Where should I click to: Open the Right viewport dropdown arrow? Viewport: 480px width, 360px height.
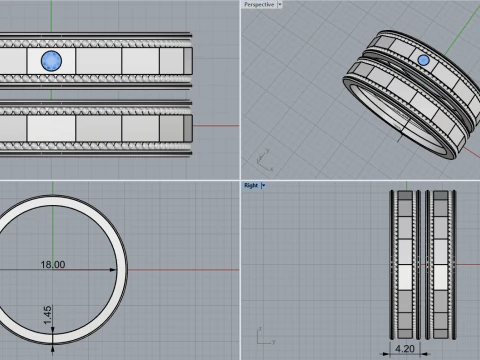coord(263,186)
